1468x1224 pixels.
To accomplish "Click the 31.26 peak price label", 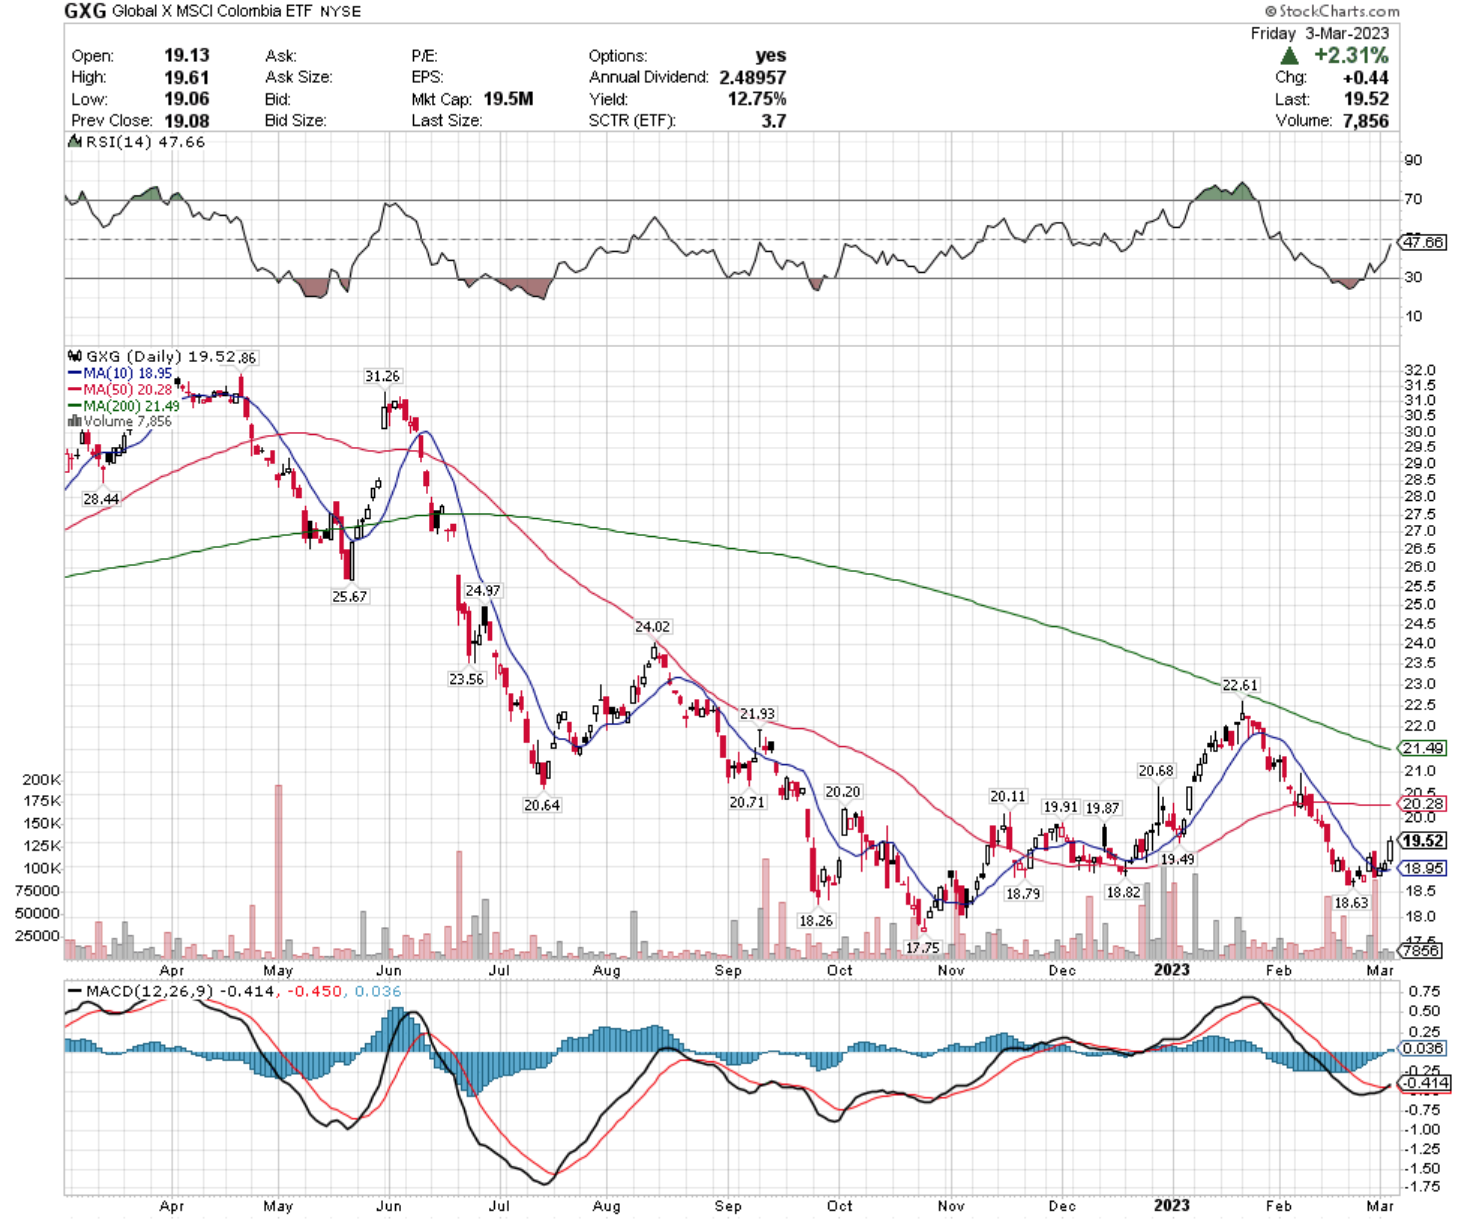I will click(382, 376).
